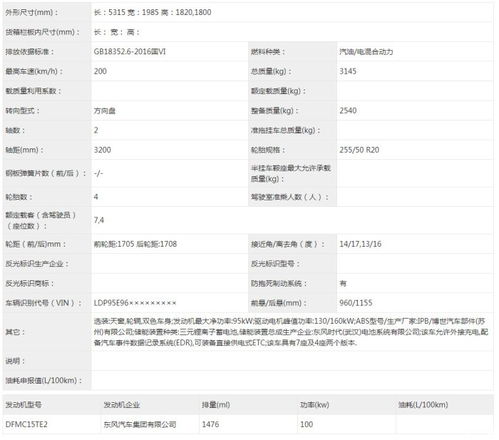
Task: Select the wheelbase value 3200
Action: click(x=102, y=150)
